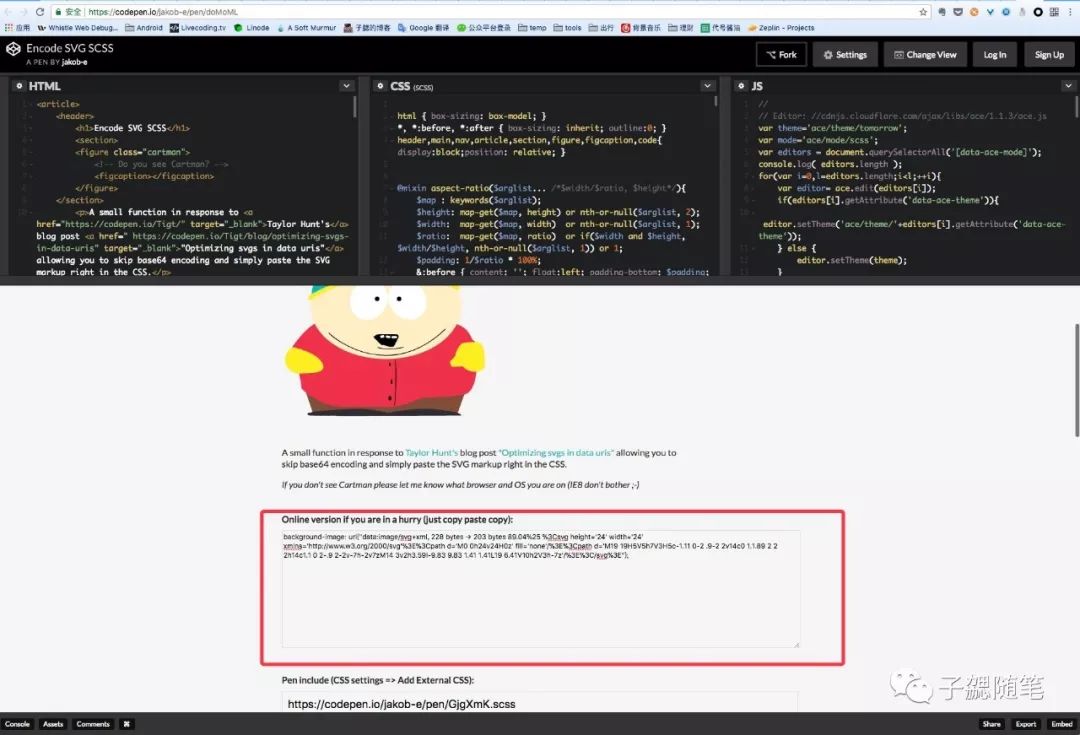Click the browser reload icon
This screenshot has width=1080, height=735.
(x=39, y=12)
